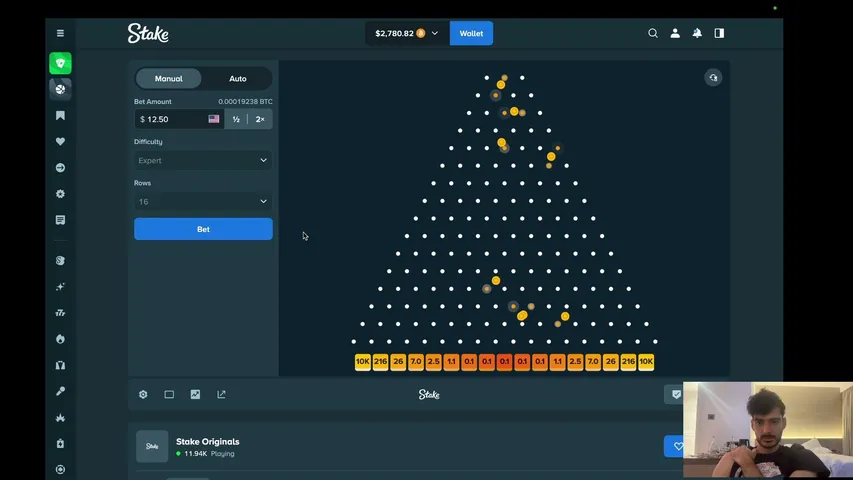Viewport: 853px width, 480px height.
Task: Switch to the Manual tab
Action: click(x=169, y=78)
